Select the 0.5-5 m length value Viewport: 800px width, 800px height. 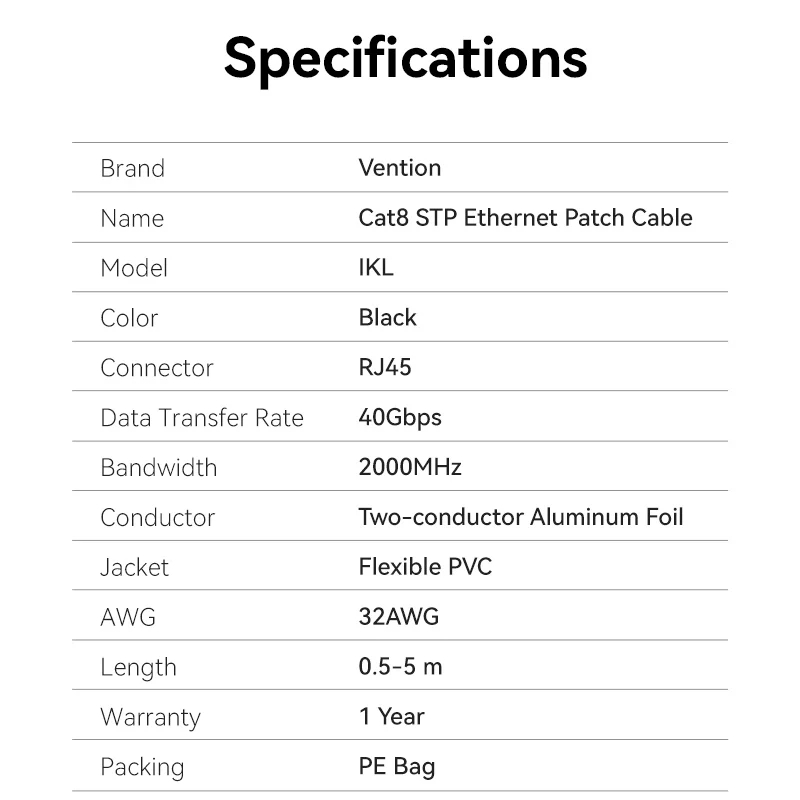[x=400, y=667]
